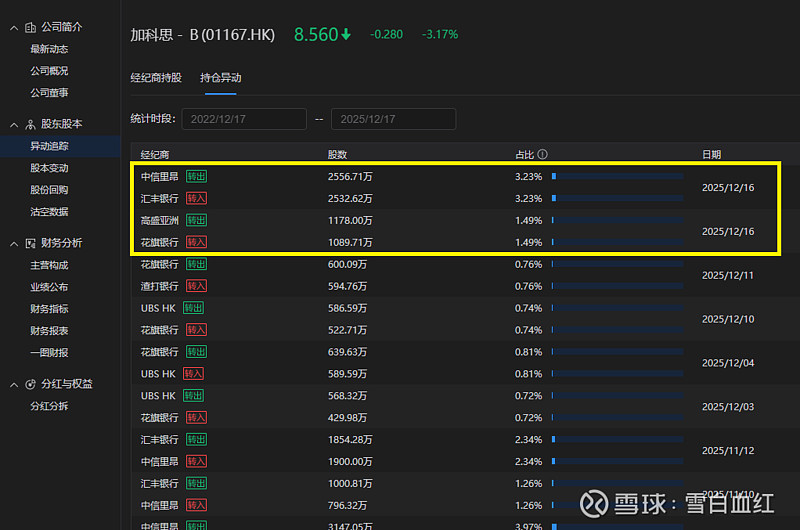This screenshot has width=800, height=530.
Task: Click the 股数 column header
Action: point(338,155)
